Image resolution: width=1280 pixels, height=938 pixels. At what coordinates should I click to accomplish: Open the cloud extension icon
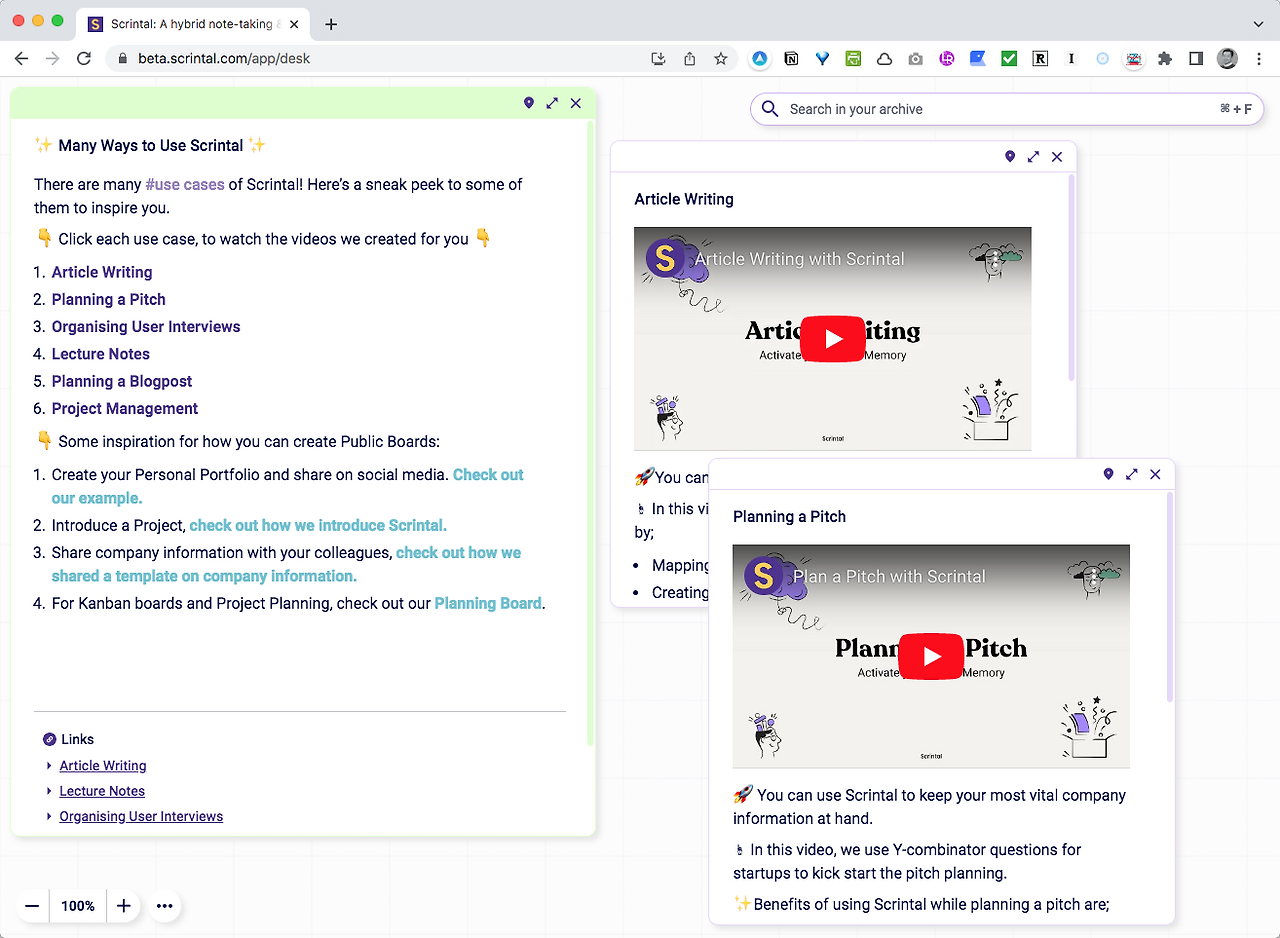tap(884, 59)
